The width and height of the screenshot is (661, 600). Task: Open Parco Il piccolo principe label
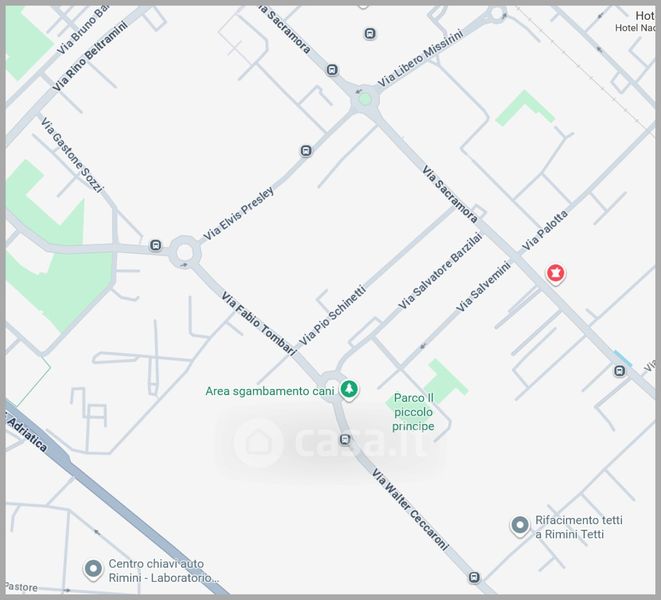point(414,412)
